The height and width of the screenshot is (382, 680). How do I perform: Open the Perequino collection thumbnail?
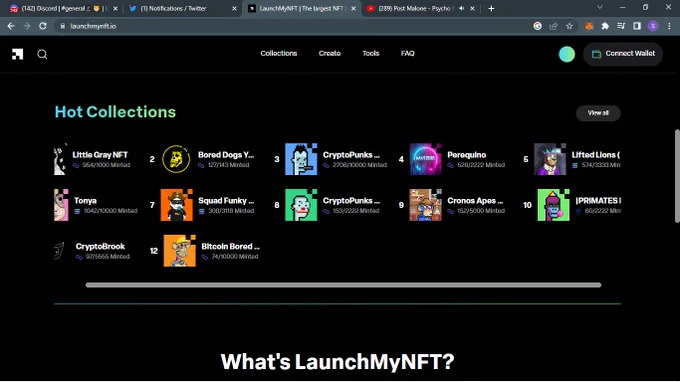click(425, 159)
